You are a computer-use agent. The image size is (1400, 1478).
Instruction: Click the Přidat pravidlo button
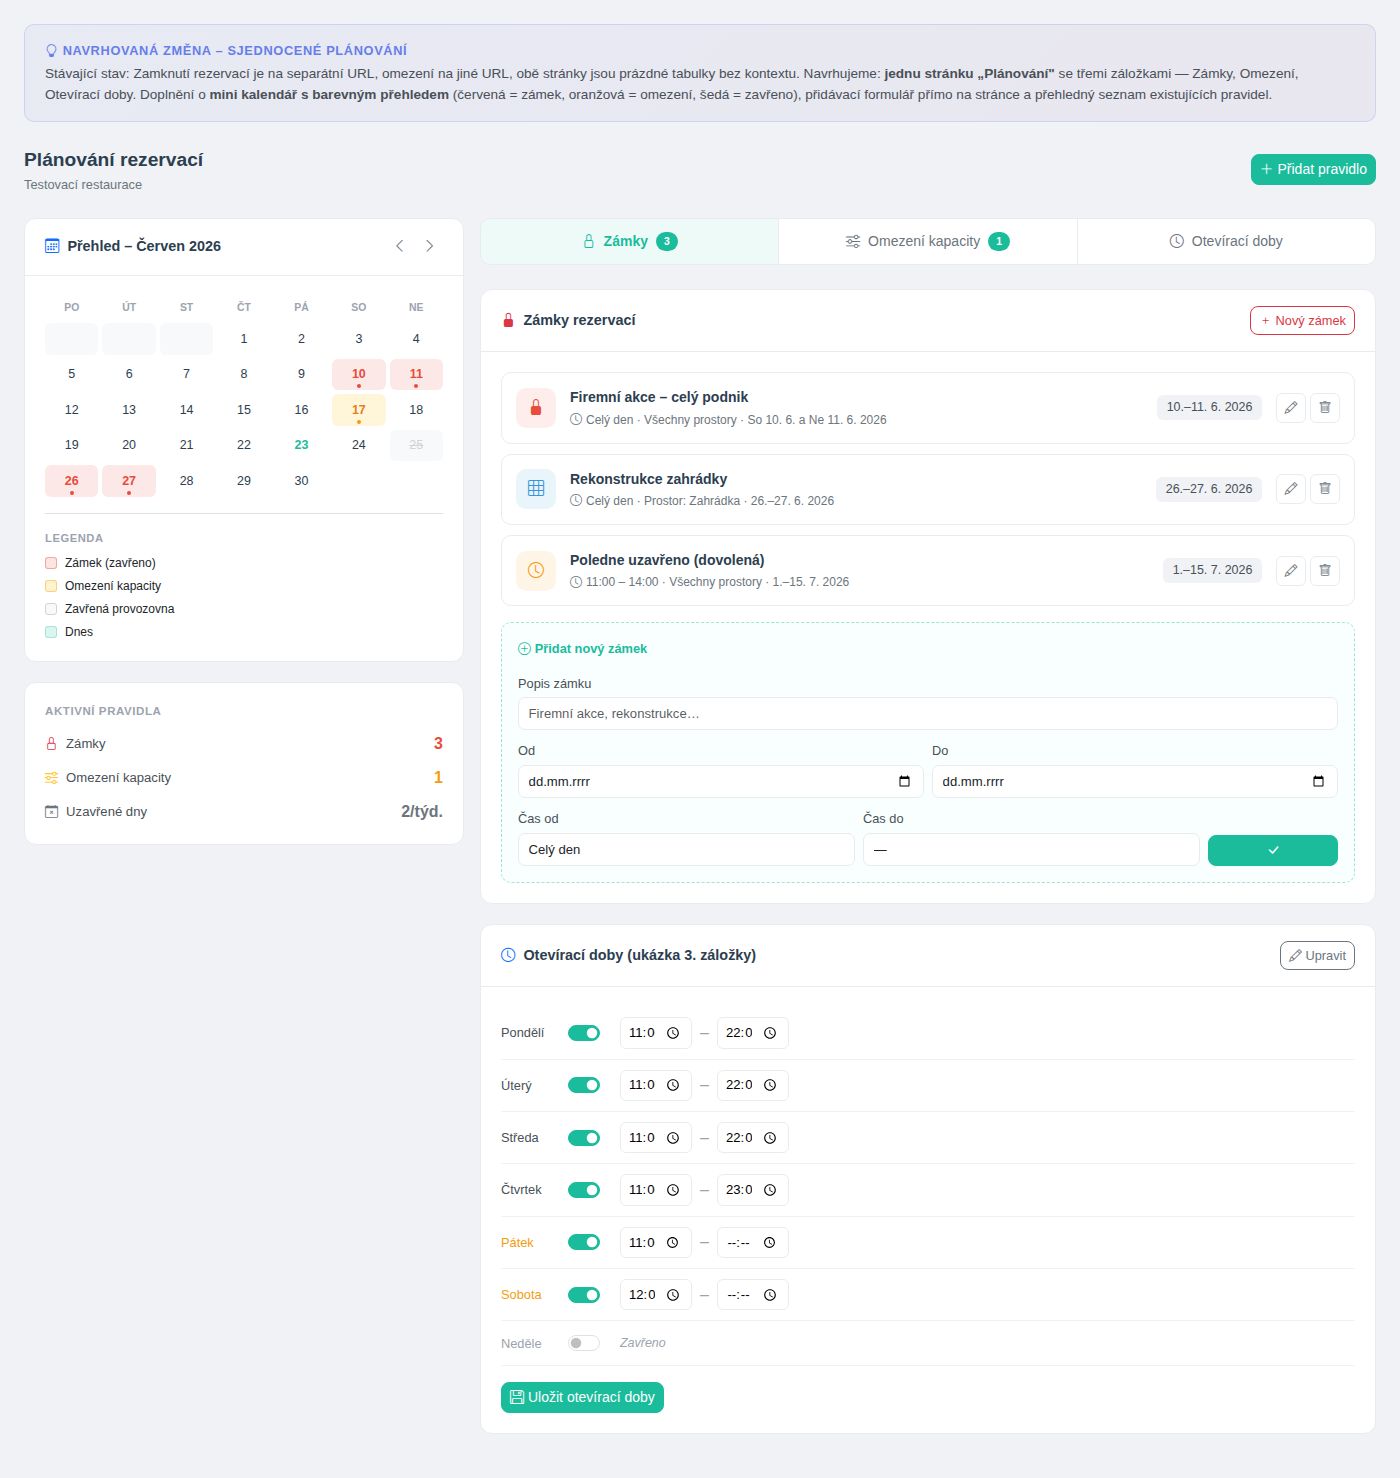tap(1313, 169)
